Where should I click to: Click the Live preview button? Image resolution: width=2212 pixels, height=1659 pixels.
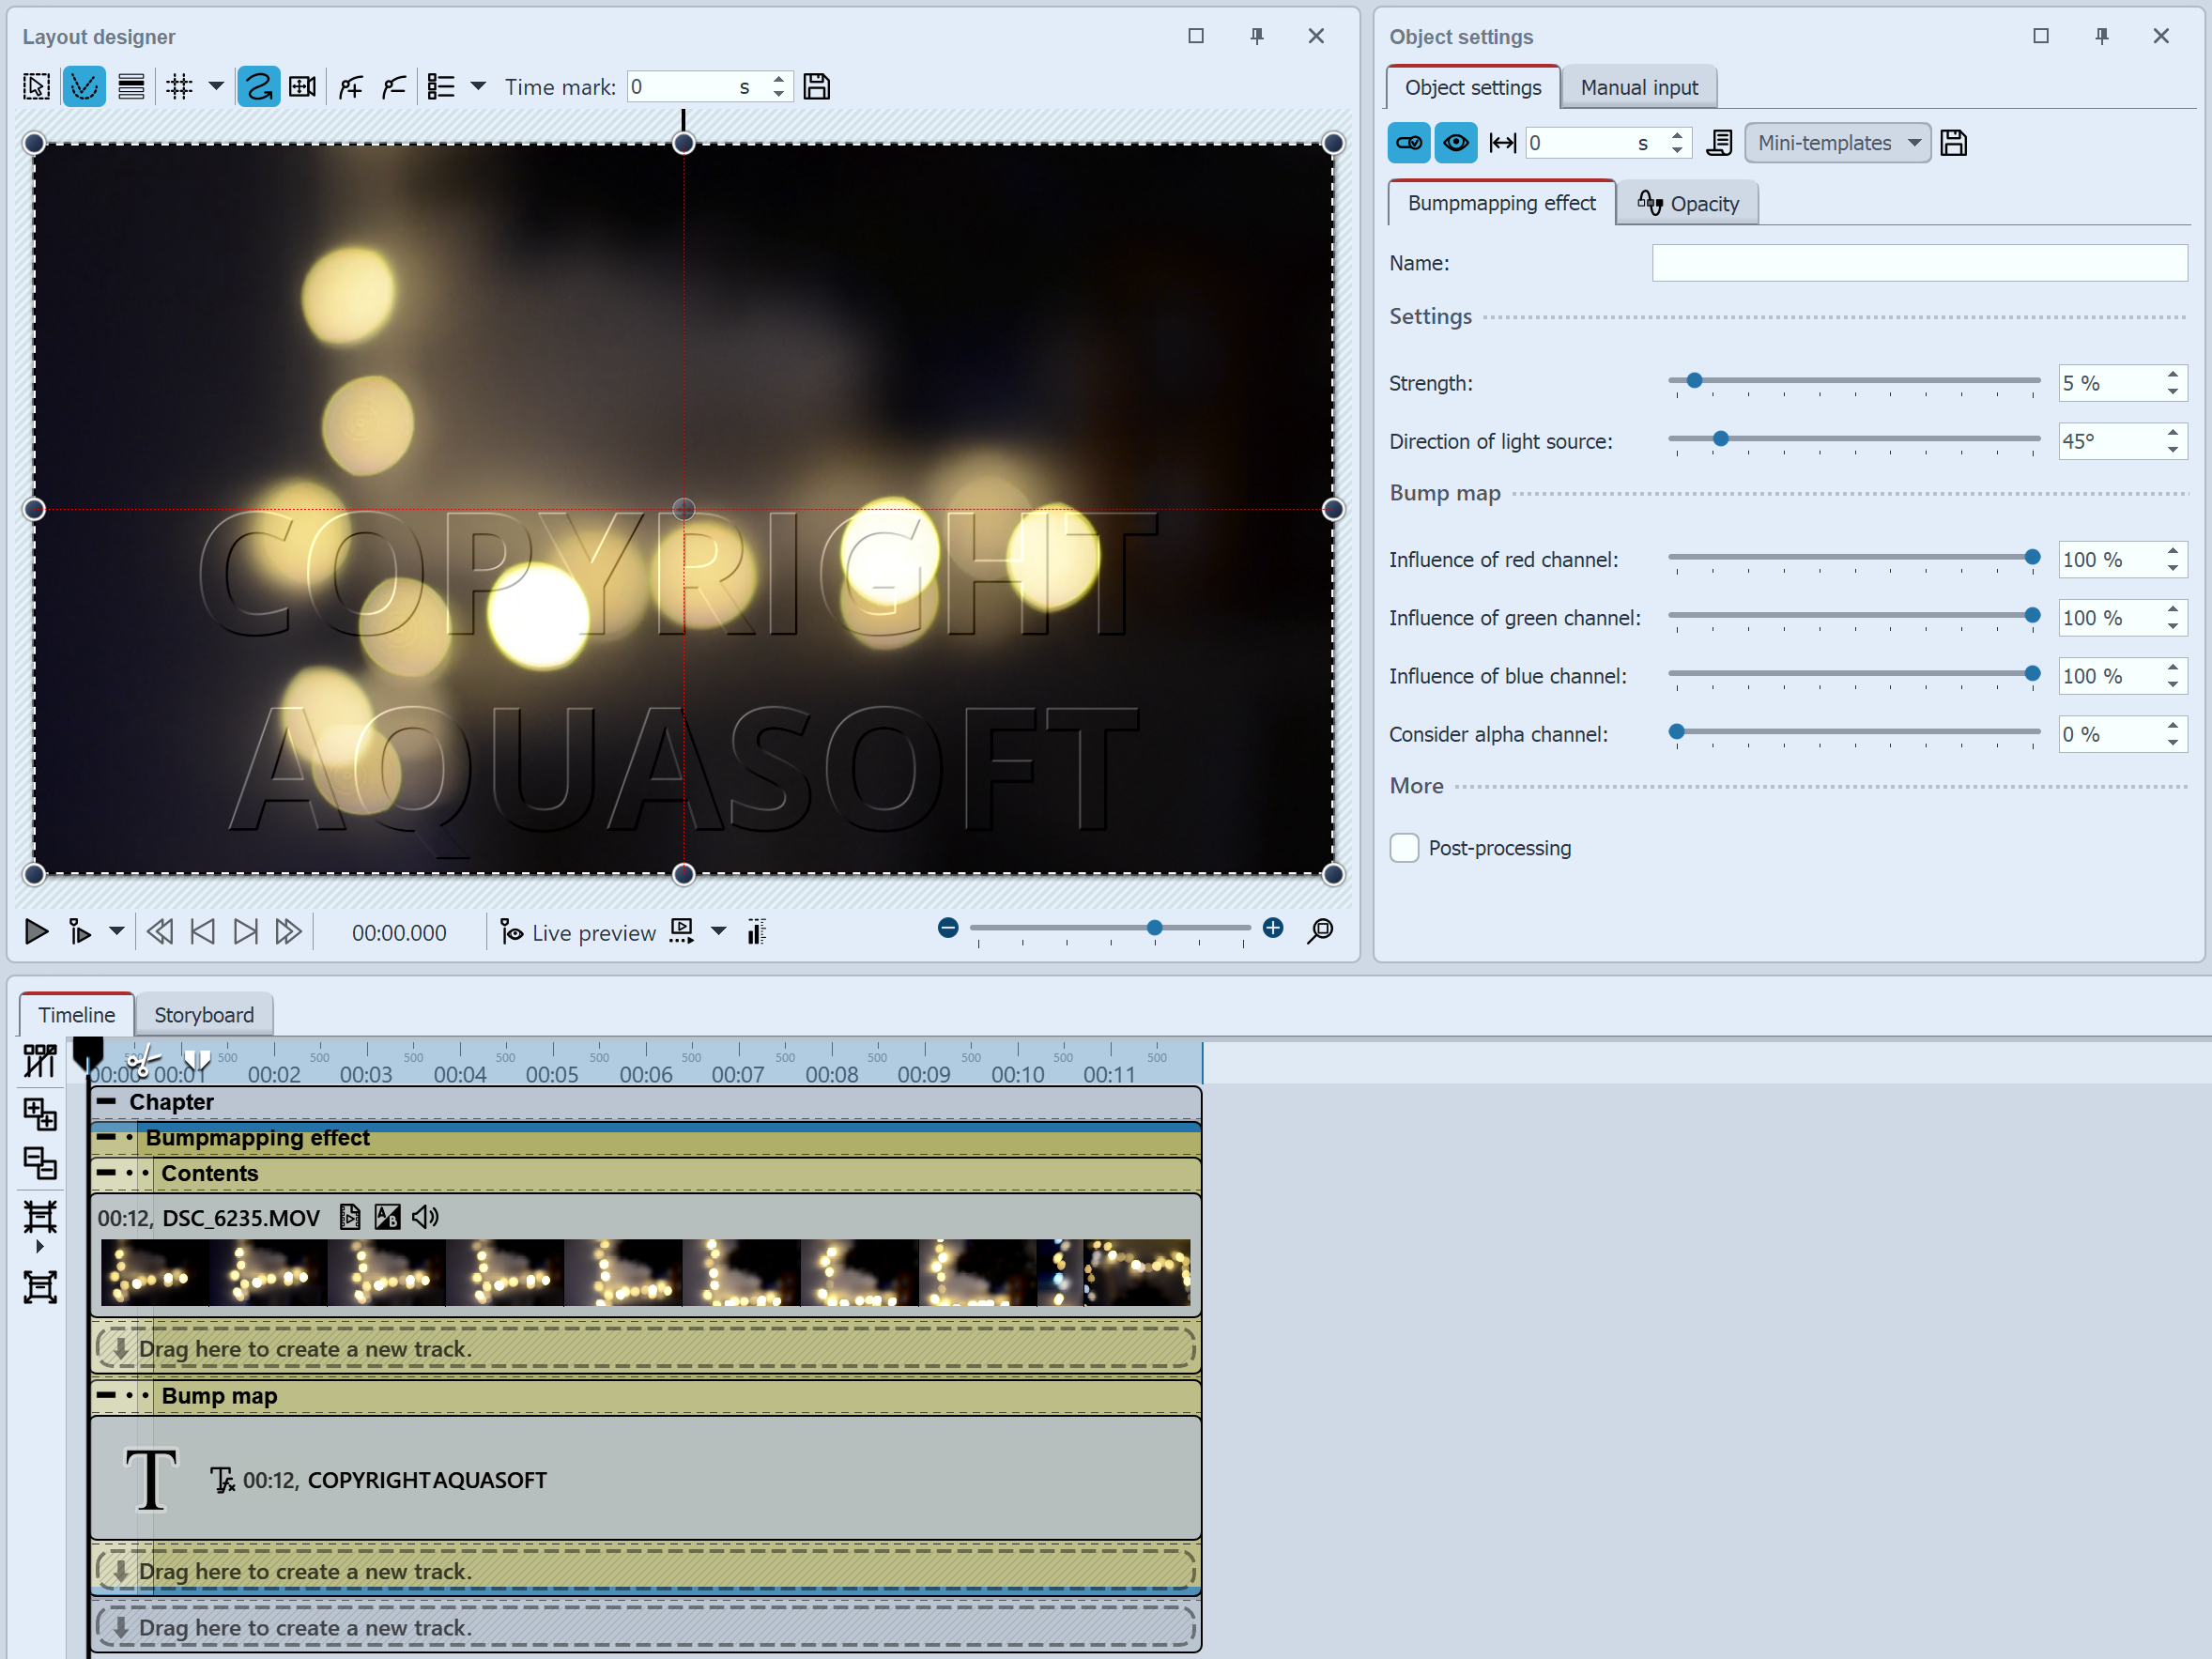coord(579,932)
